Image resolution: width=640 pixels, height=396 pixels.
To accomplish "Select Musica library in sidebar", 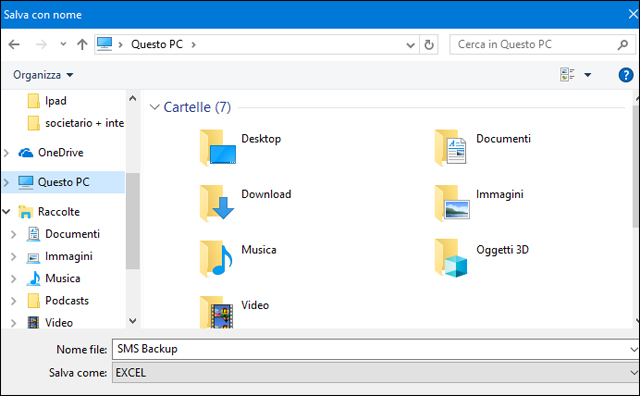I will point(62,278).
